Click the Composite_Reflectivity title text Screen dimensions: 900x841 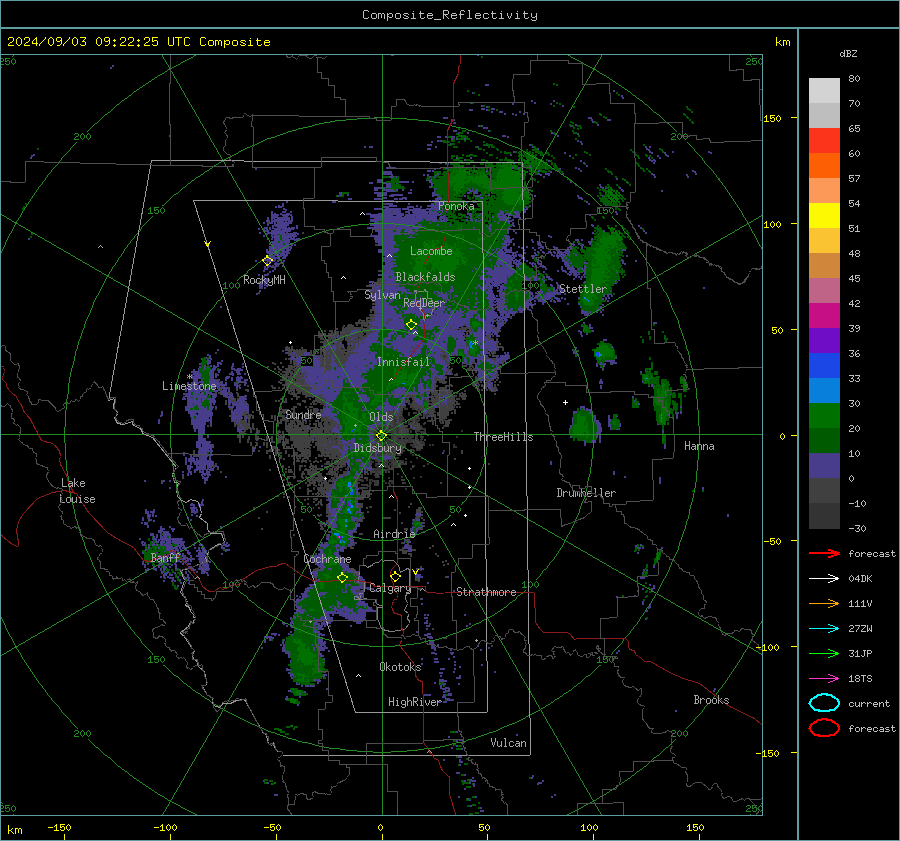(x=450, y=15)
